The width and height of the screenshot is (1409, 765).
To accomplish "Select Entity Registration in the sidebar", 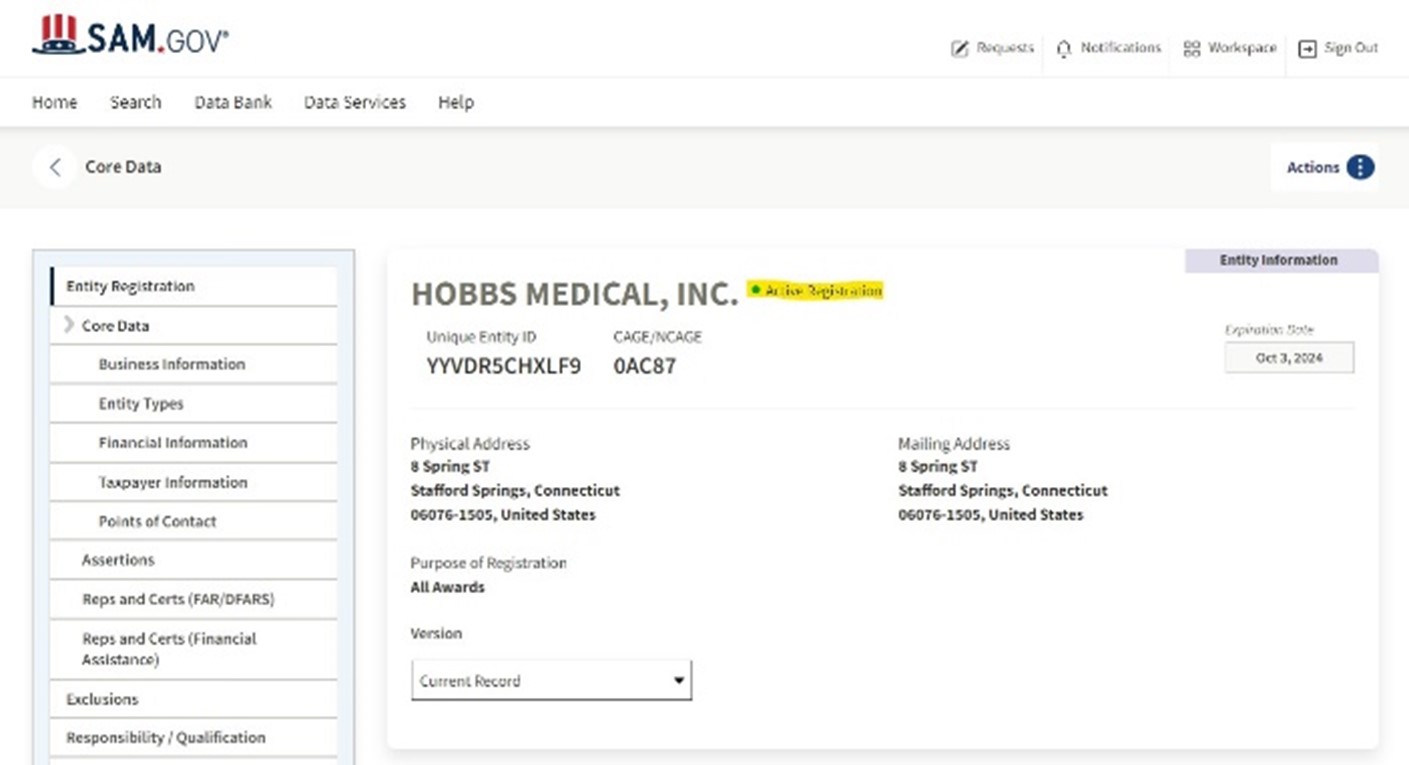I will pyautogui.click(x=194, y=286).
